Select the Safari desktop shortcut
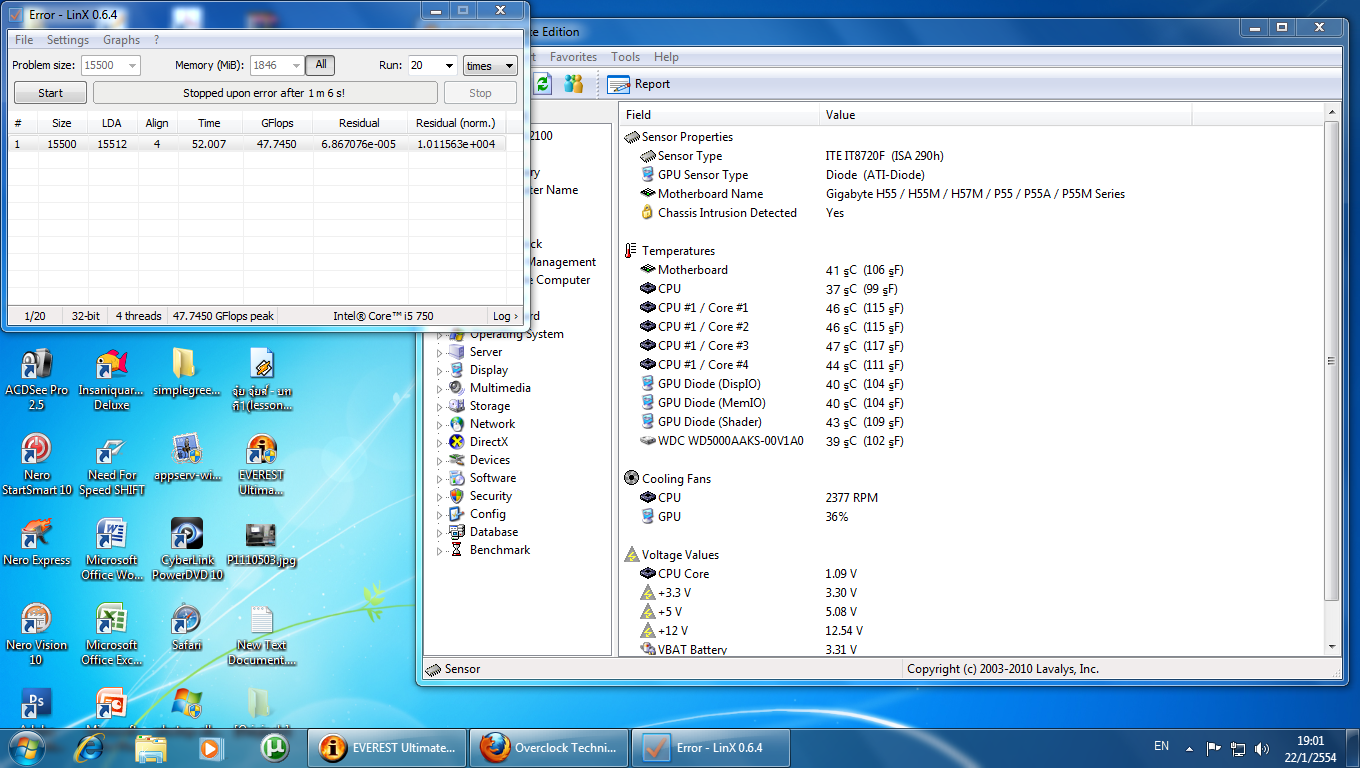The width and height of the screenshot is (1360, 768). tap(187, 627)
